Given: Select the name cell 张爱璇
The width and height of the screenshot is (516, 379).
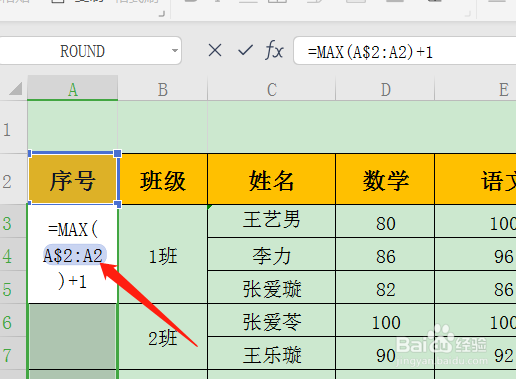Looking at the screenshot, I should tap(271, 287).
